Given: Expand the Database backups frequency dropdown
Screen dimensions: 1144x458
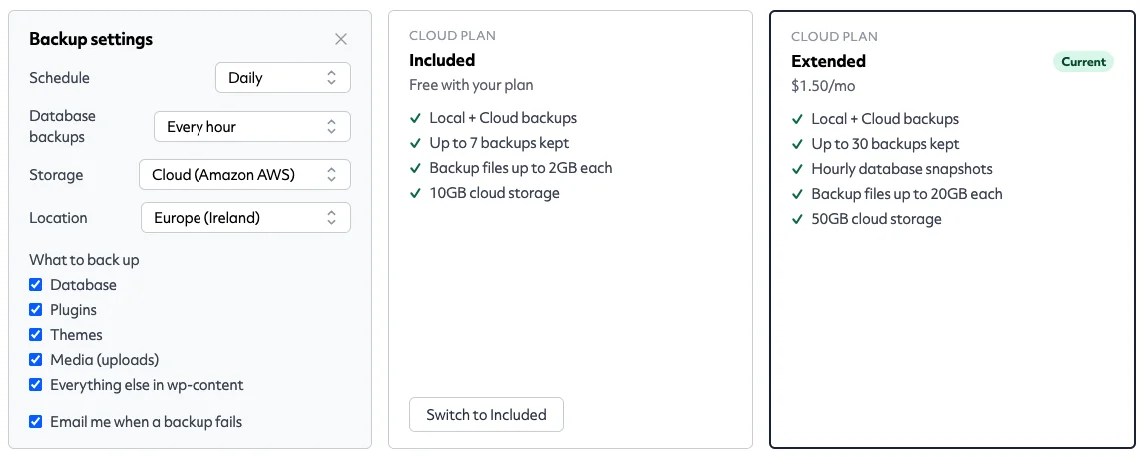Looking at the screenshot, I should [252, 126].
